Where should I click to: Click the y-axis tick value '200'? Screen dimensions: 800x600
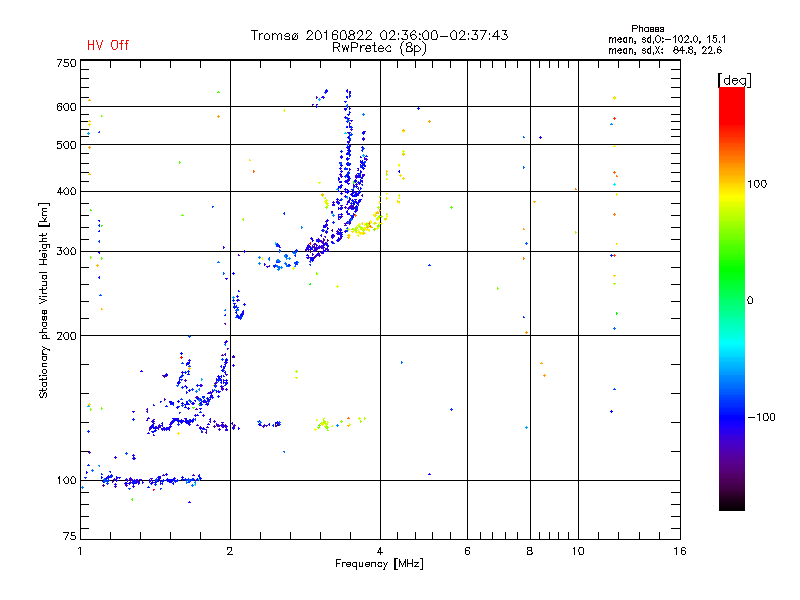point(67,336)
